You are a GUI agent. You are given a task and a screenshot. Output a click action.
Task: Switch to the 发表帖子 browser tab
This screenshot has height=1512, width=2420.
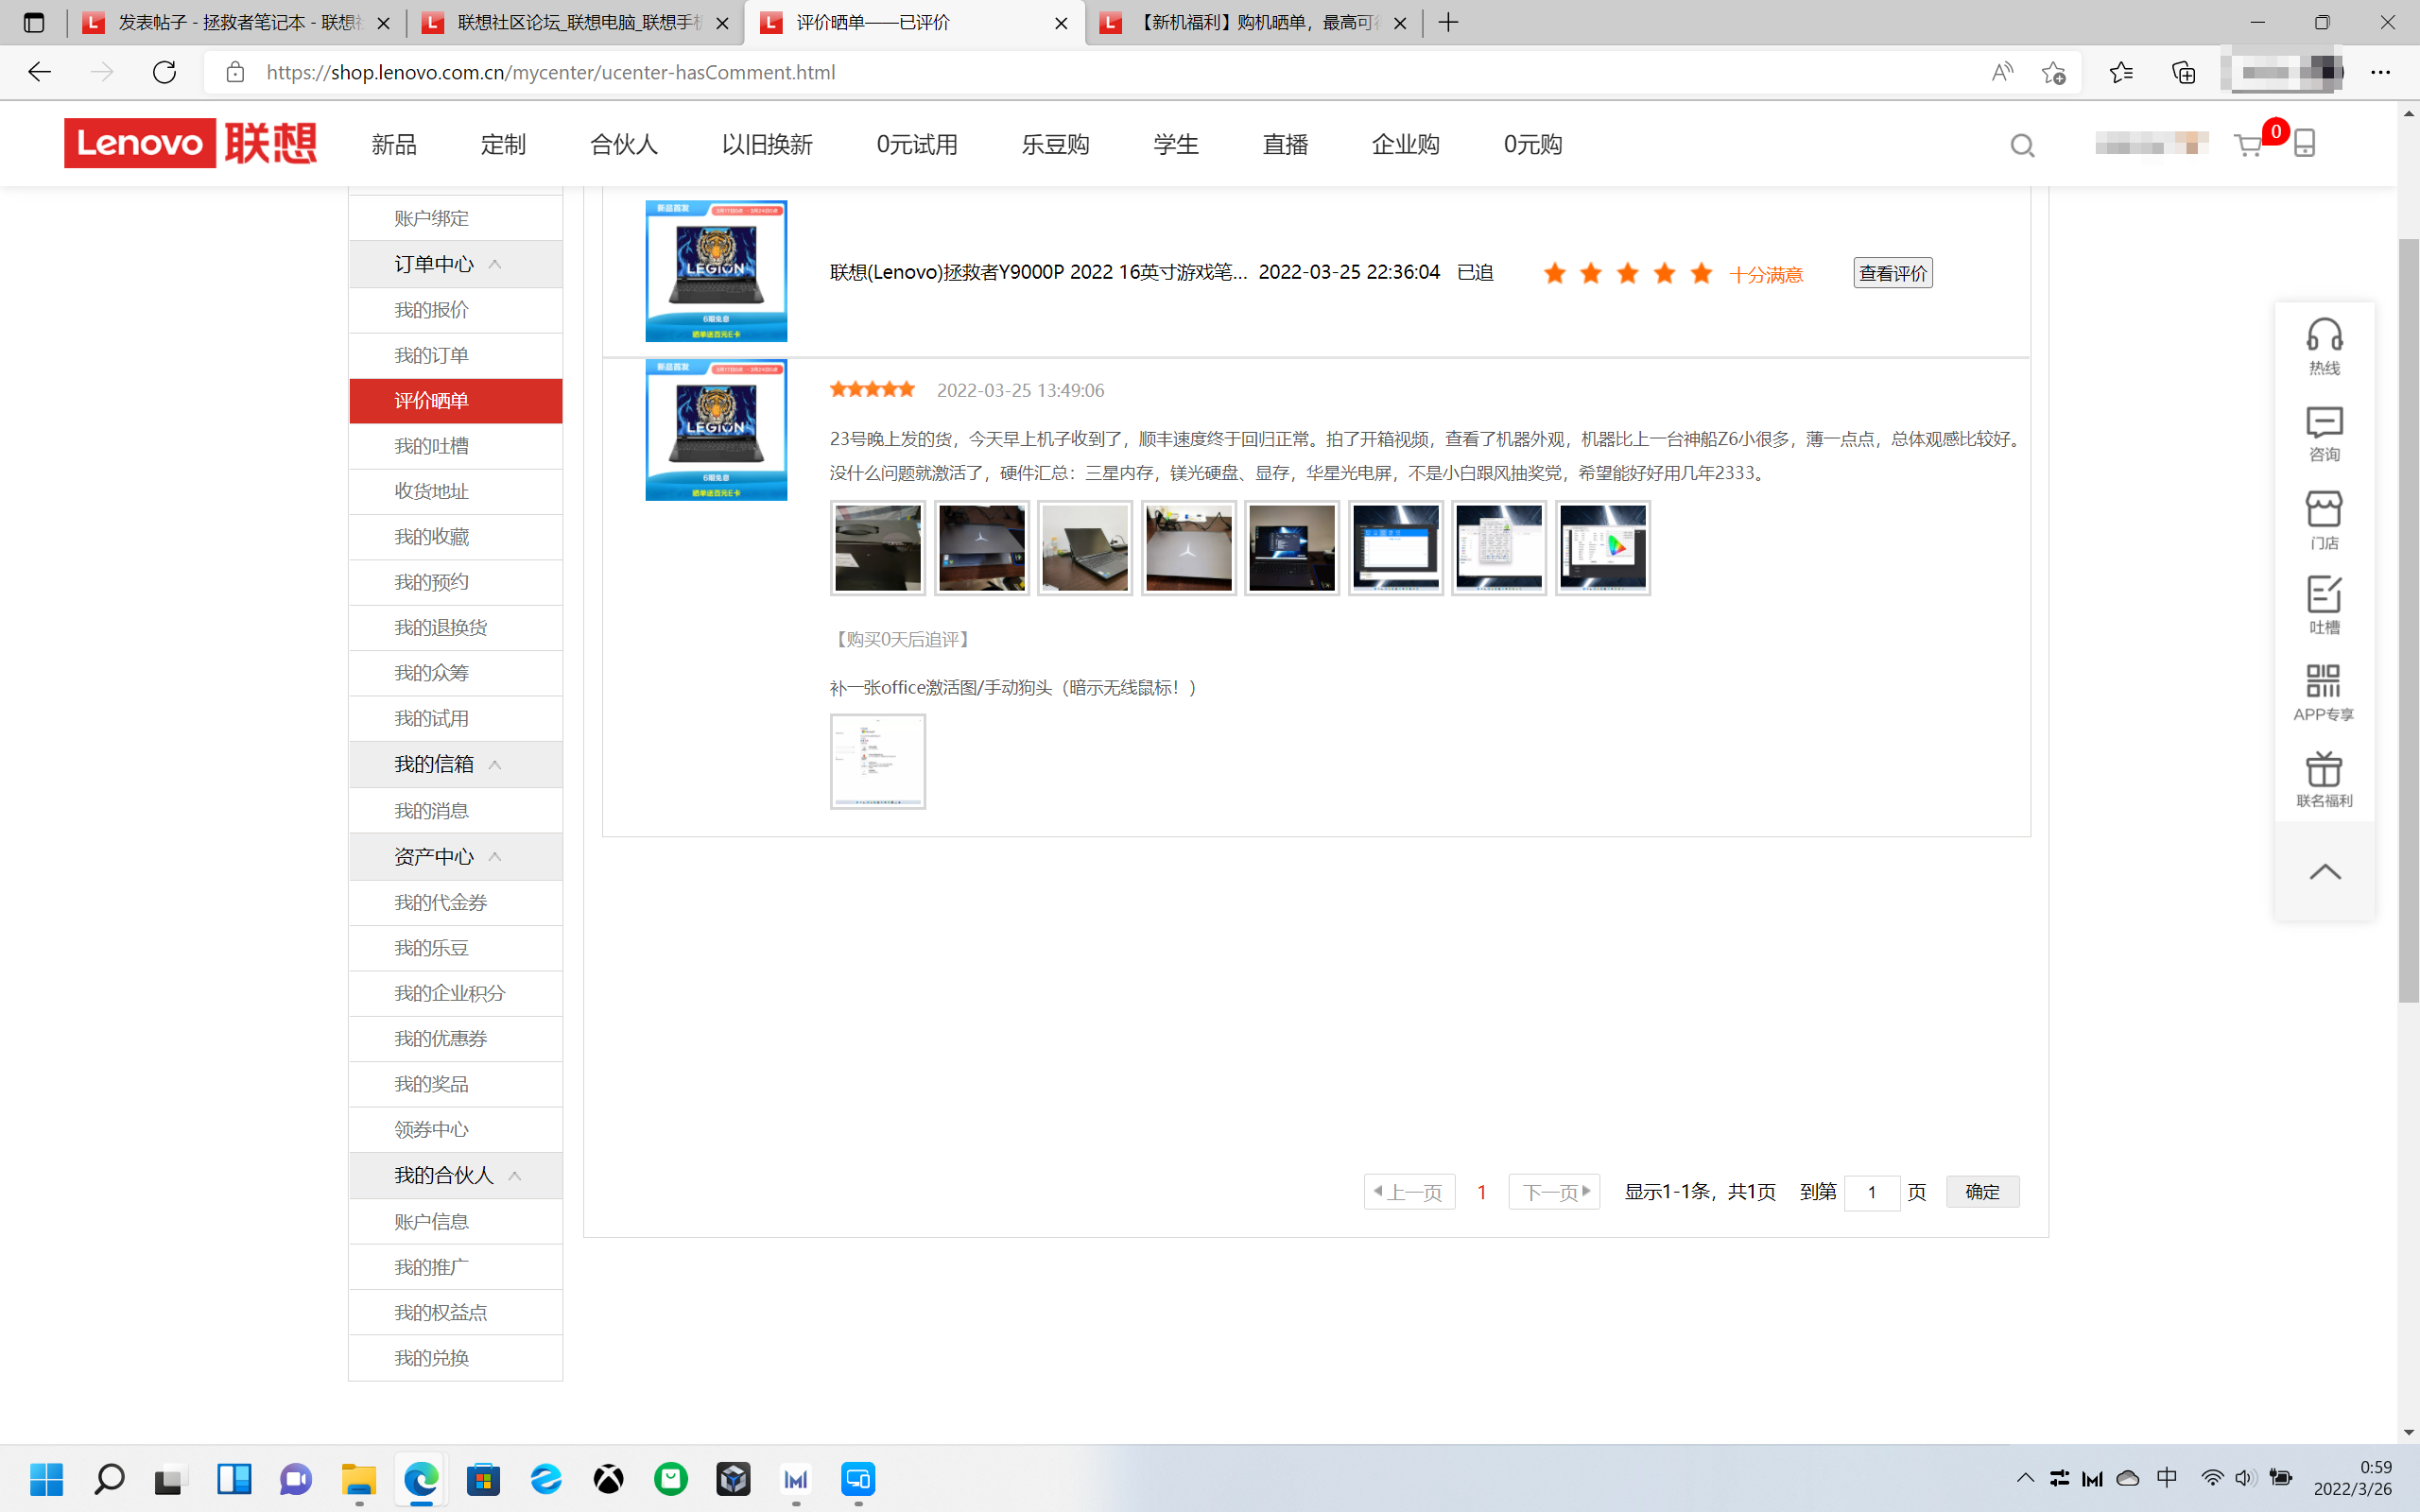tap(236, 22)
